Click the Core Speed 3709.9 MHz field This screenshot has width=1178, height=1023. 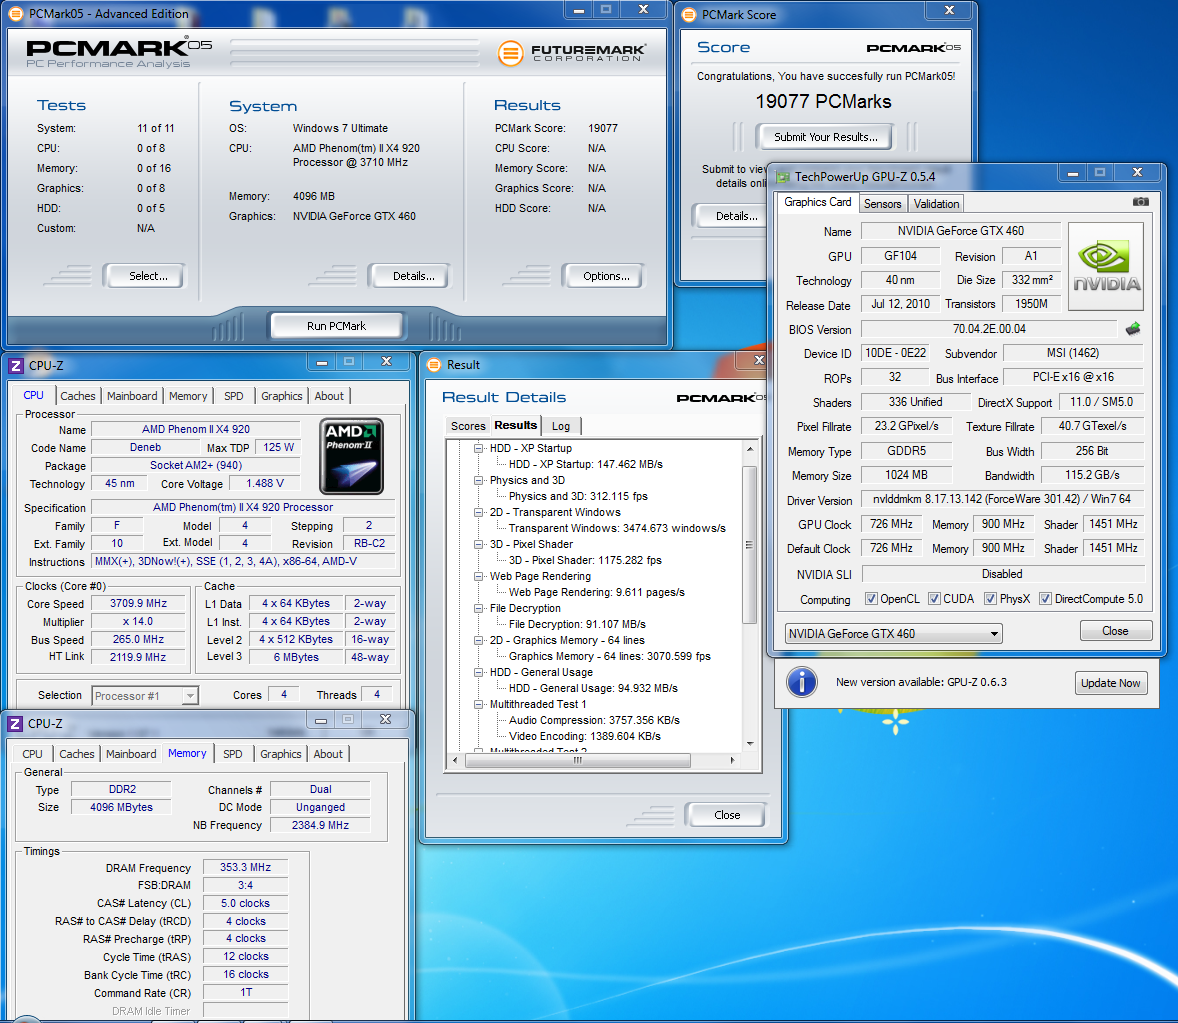click(x=138, y=604)
